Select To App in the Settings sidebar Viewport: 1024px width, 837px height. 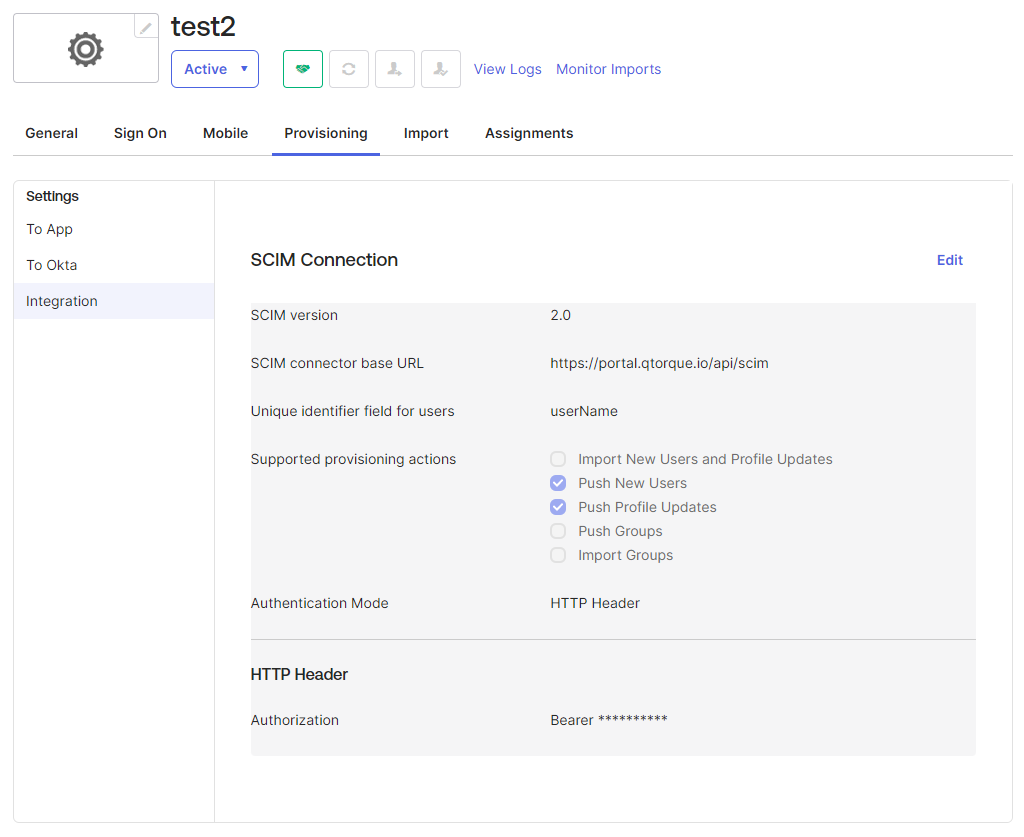[49, 229]
